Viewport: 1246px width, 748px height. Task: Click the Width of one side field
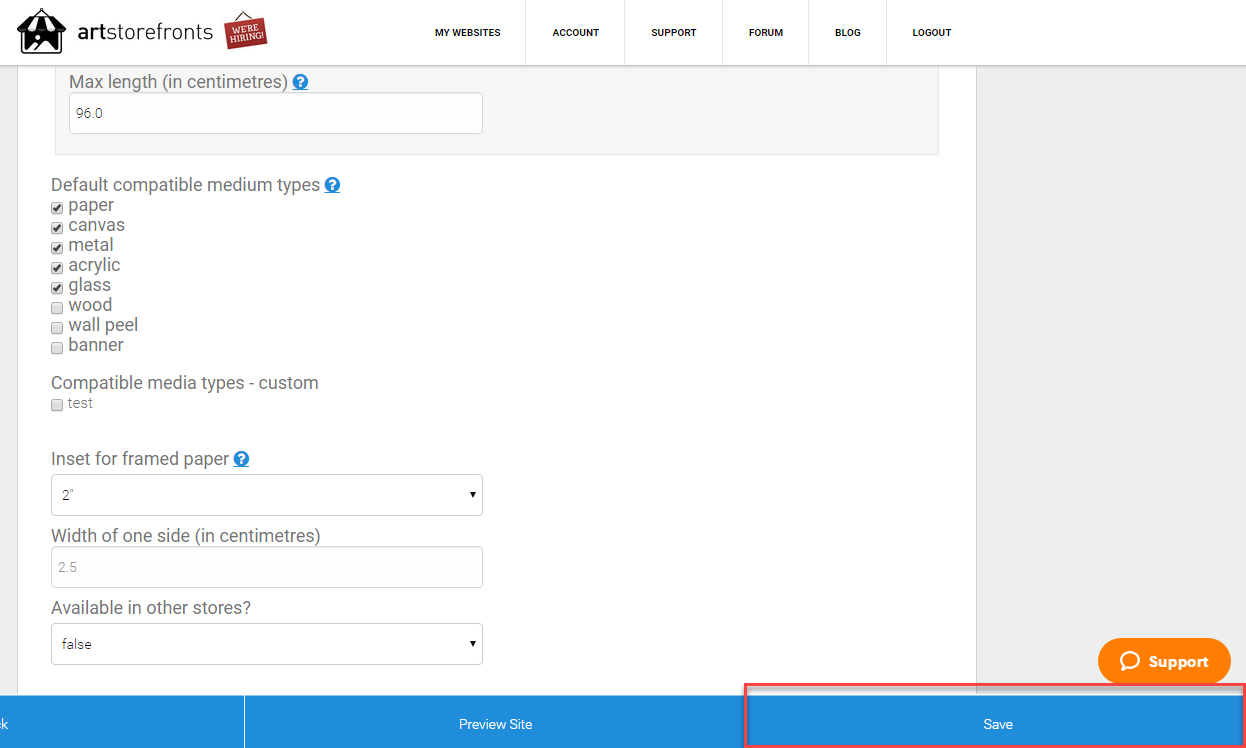click(267, 567)
